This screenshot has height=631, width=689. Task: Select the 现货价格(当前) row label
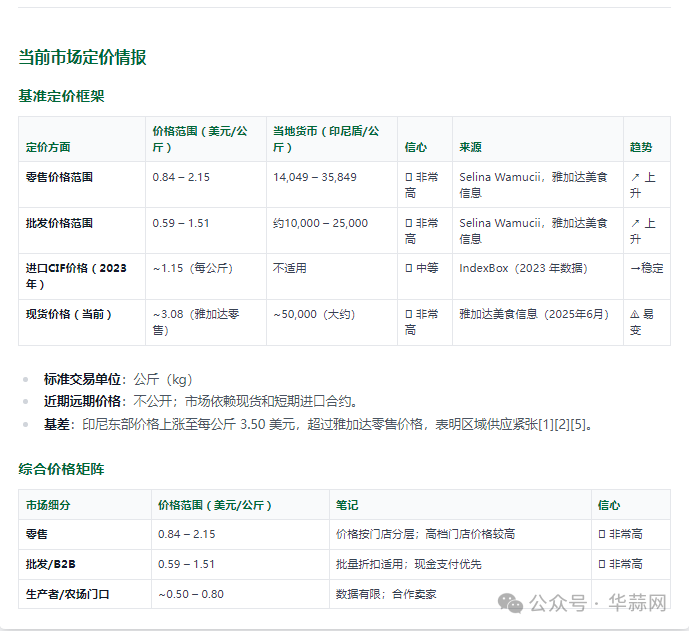pyautogui.click(x=69, y=314)
